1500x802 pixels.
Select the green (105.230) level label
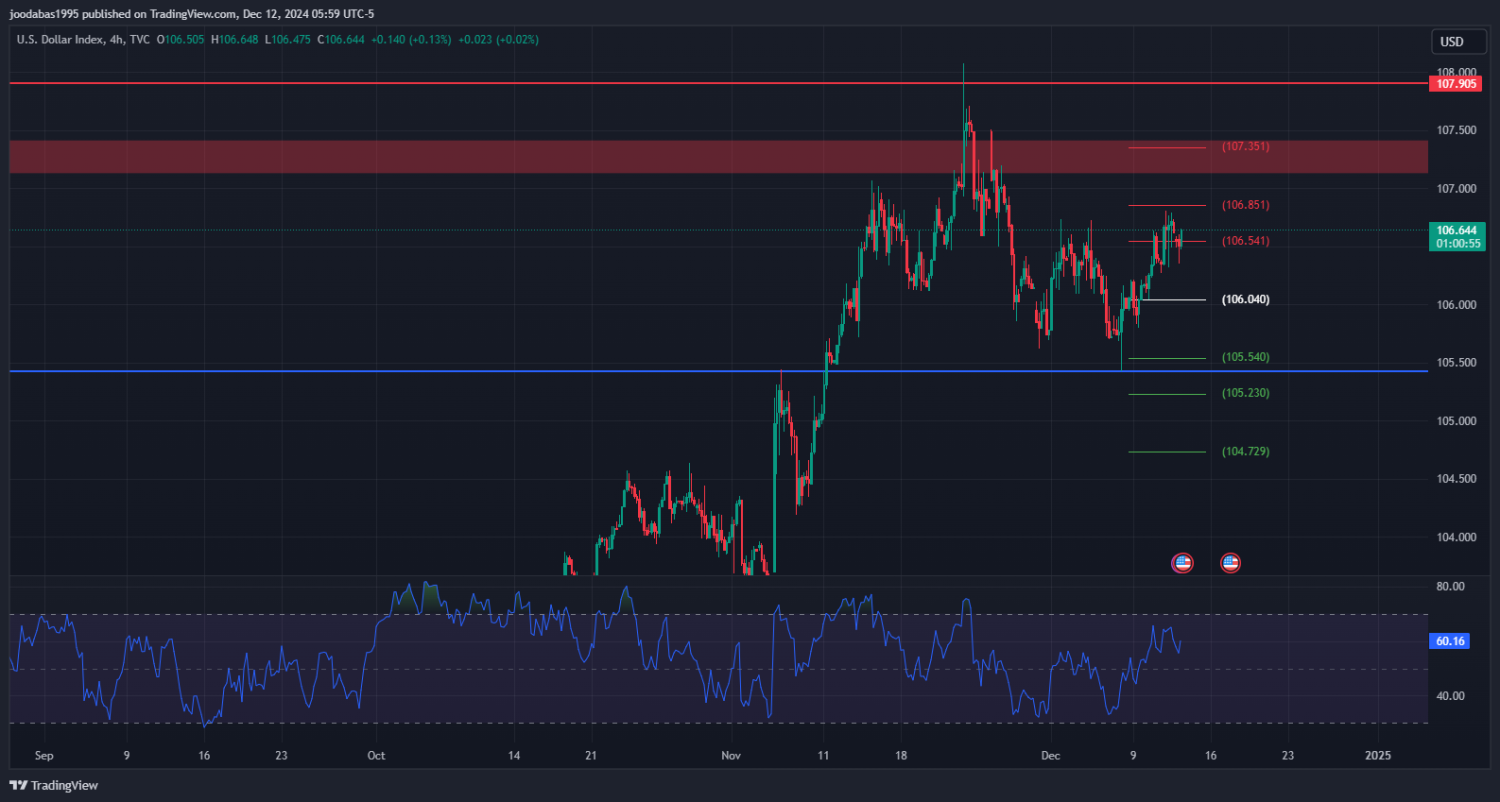(x=1245, y=393)
